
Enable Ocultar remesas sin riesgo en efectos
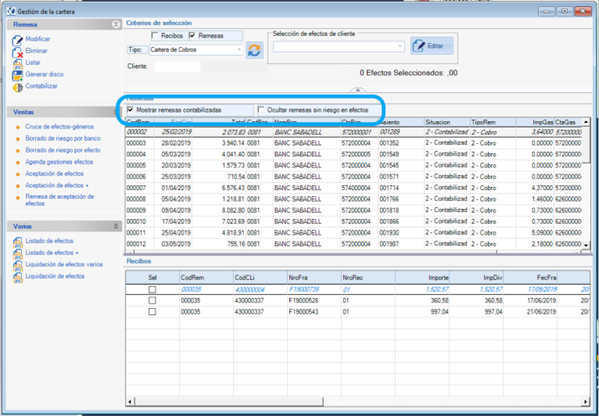(x=261, y=110)
